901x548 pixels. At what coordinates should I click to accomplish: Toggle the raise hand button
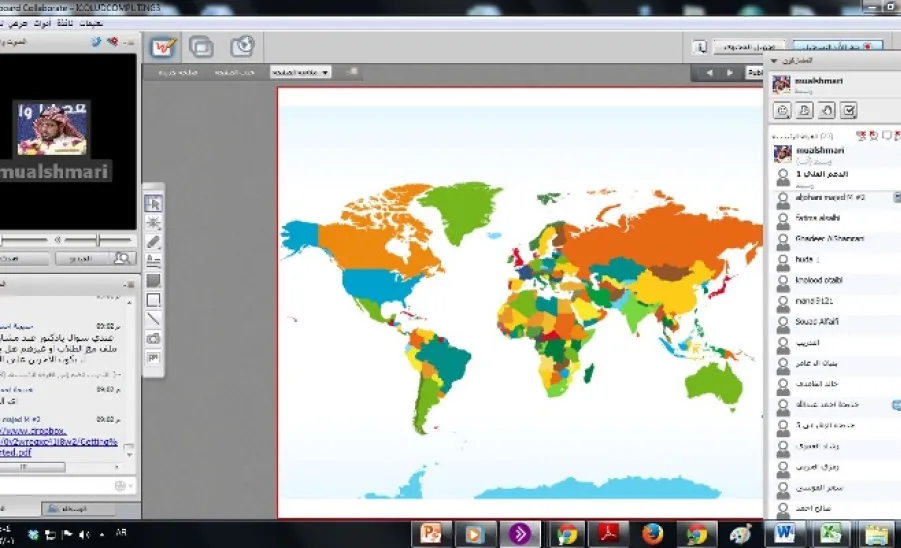tap(826, 110)
